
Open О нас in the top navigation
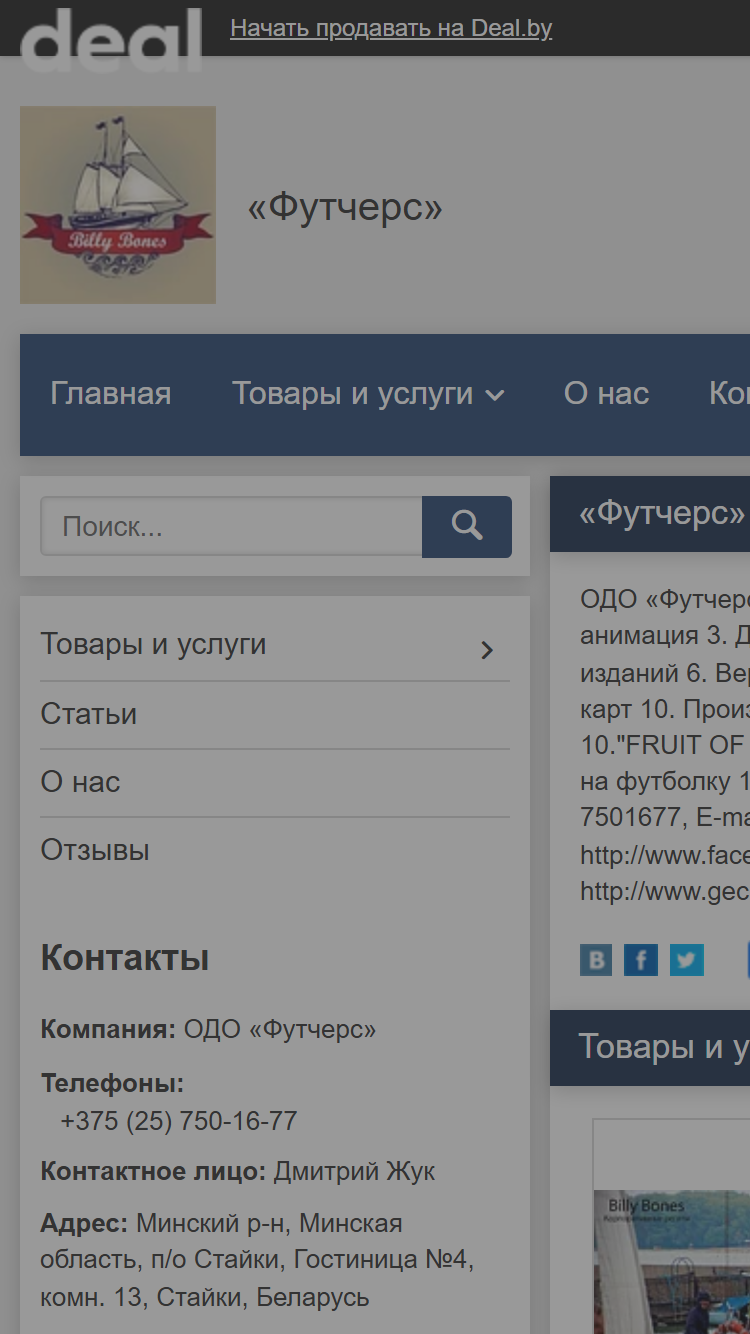(x=607, y=394)
